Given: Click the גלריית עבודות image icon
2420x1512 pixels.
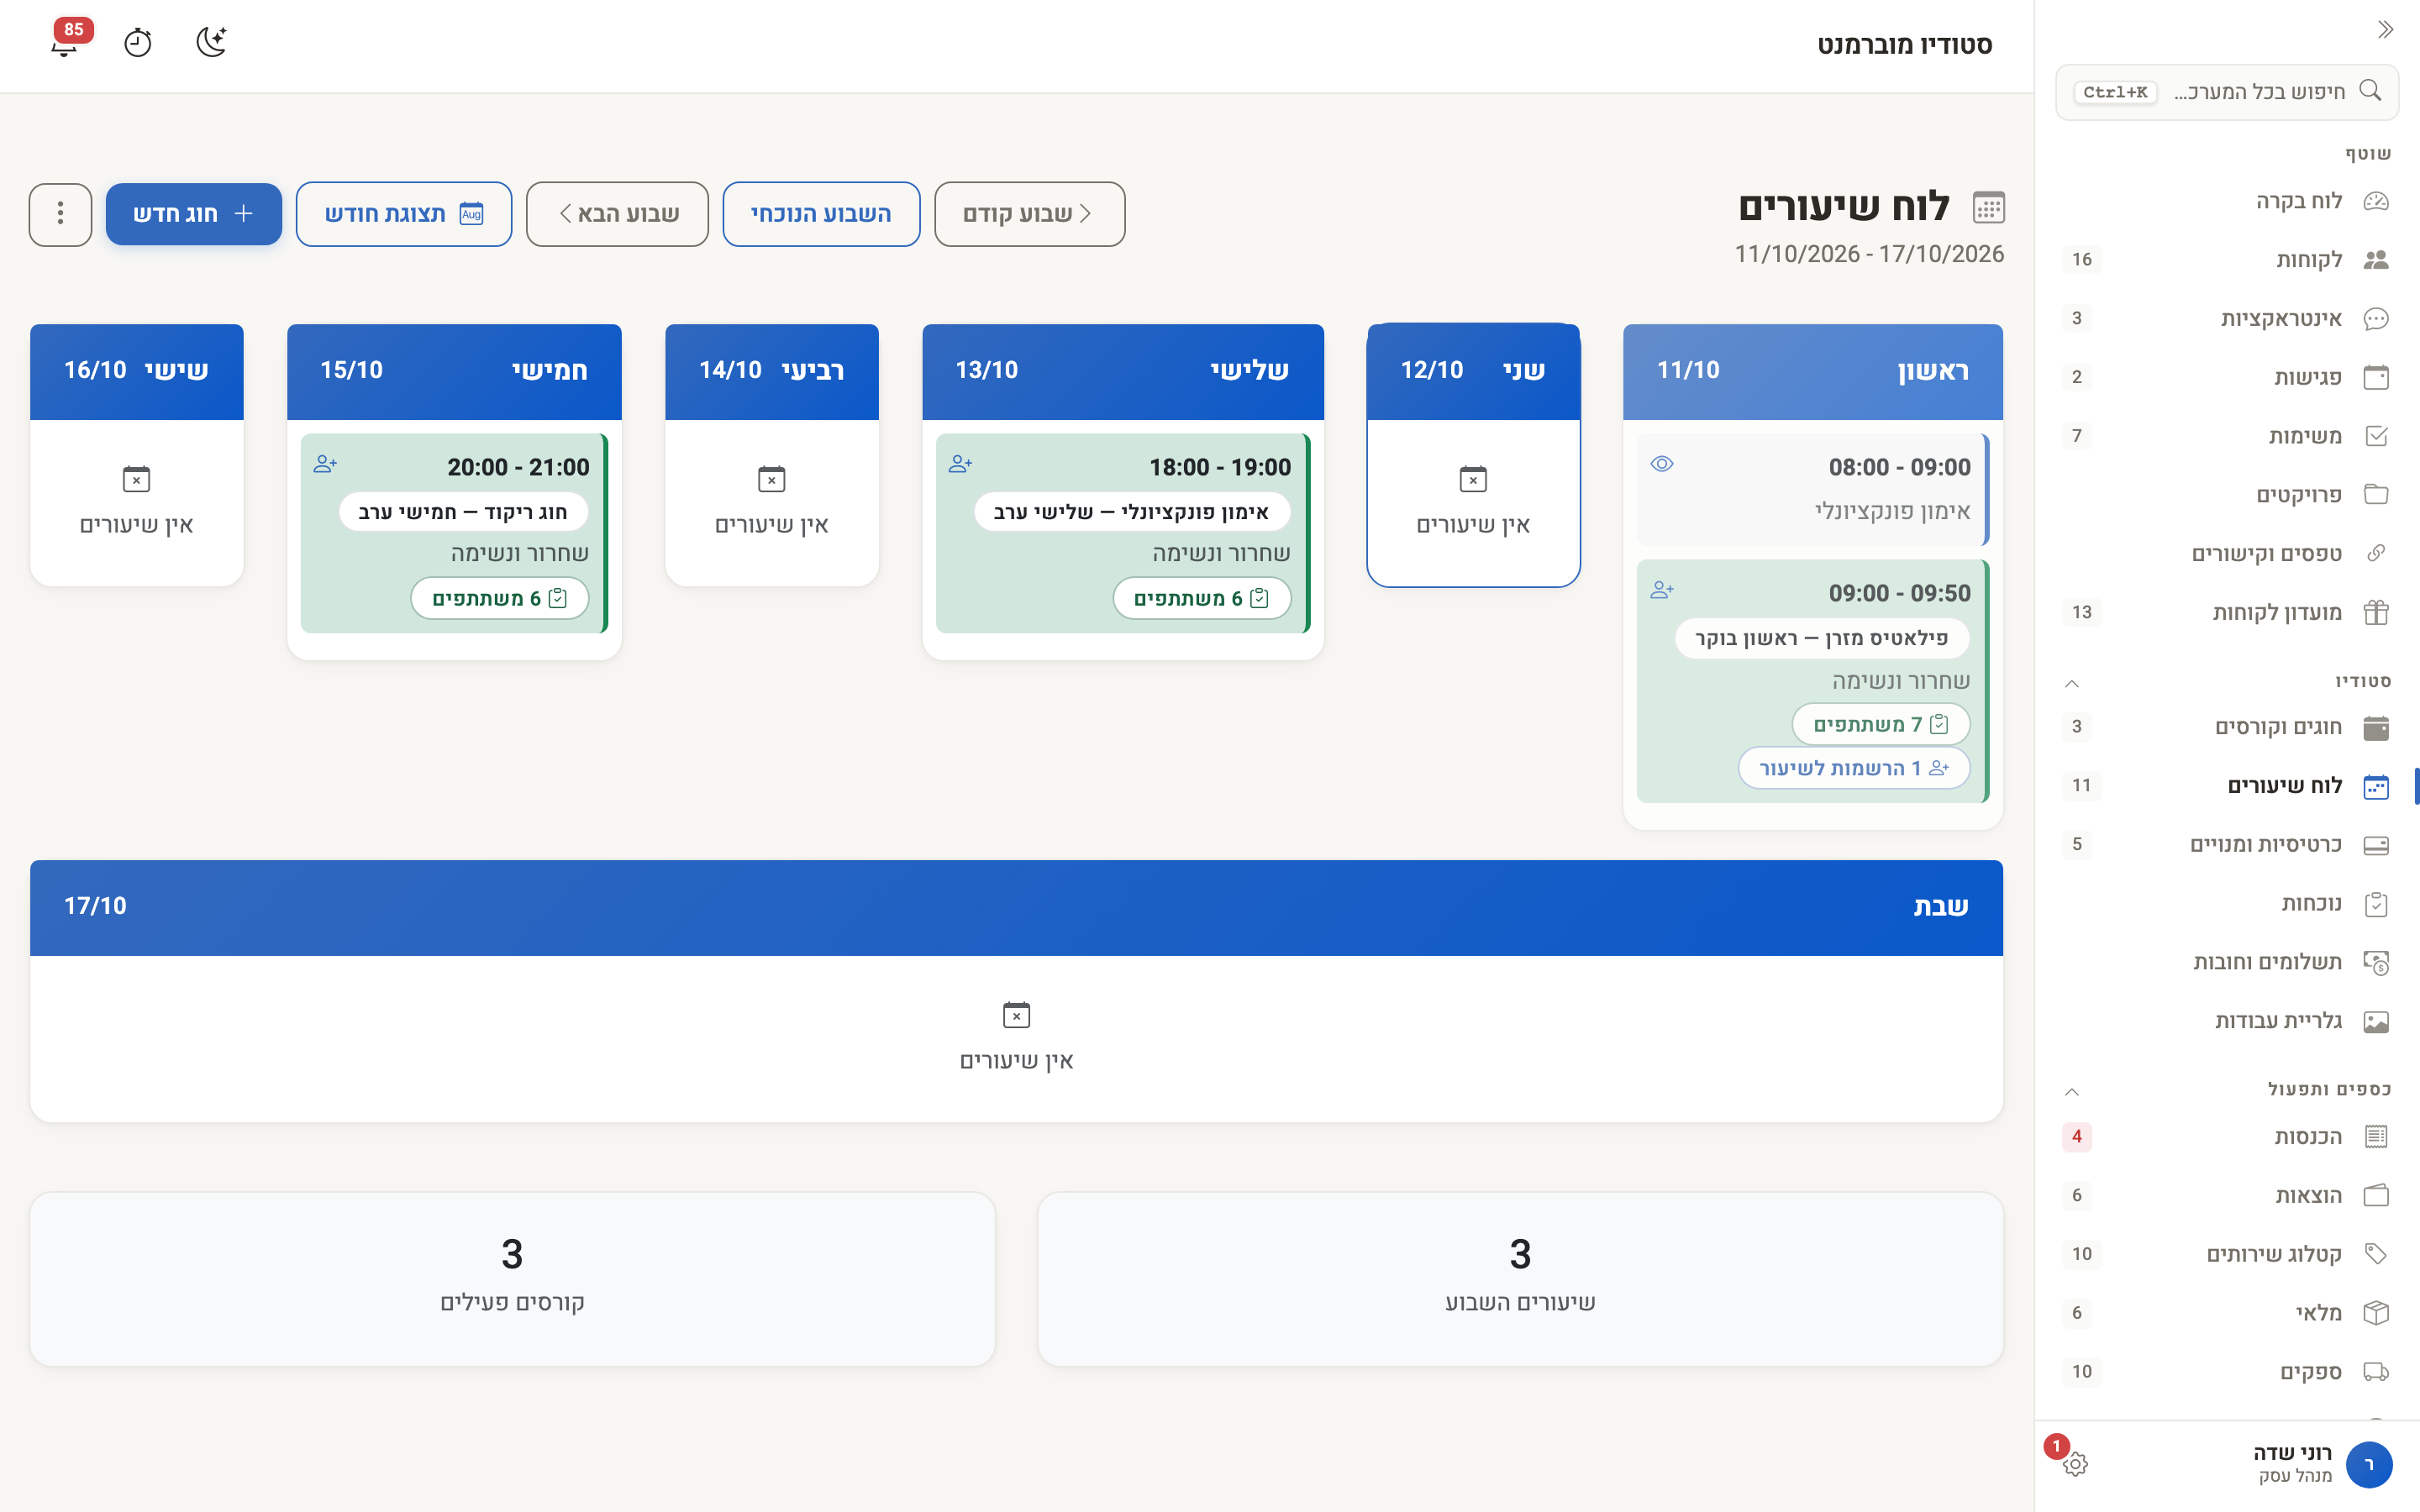Looking at the screenshot, I should (x=2376, y=1021).
